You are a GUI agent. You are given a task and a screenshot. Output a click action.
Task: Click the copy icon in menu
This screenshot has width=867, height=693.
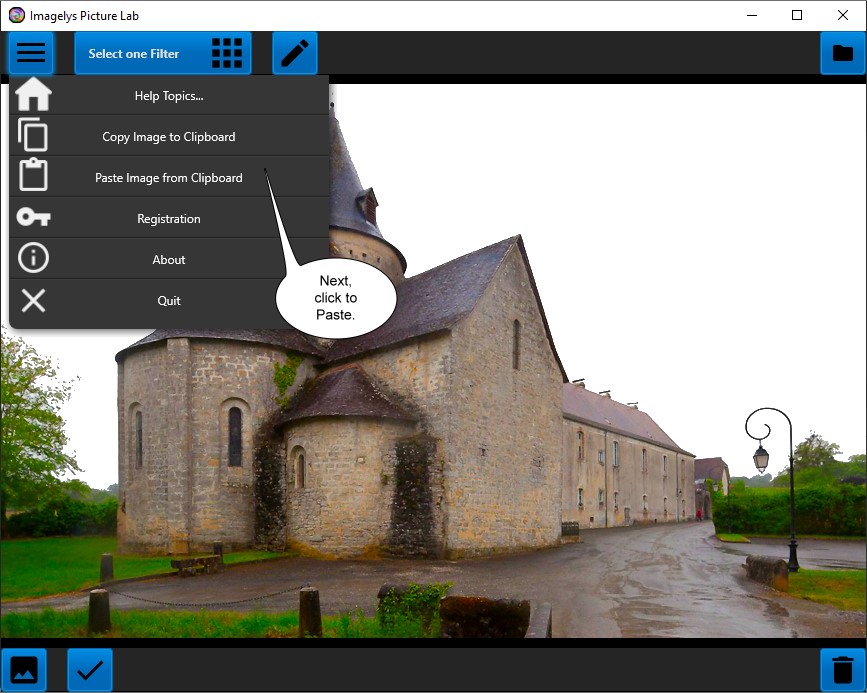[33, 134]
